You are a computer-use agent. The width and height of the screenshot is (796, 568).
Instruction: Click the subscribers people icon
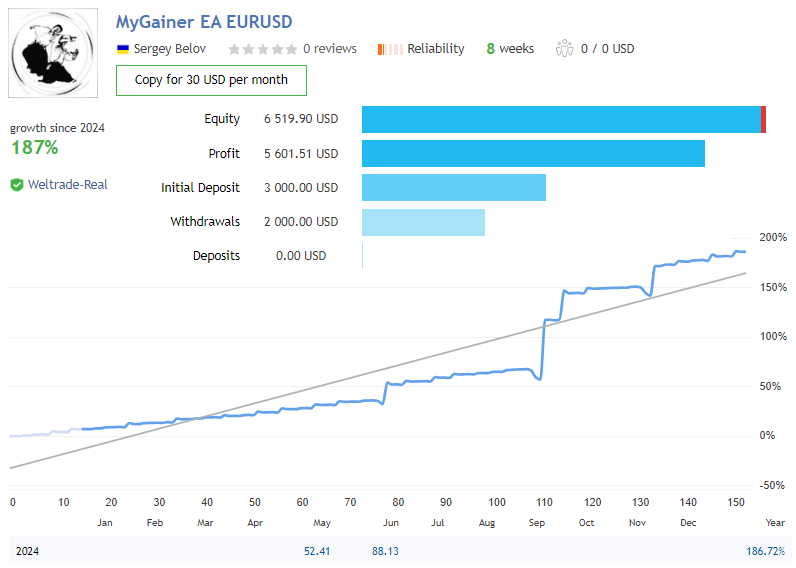(x=564, y=49)
